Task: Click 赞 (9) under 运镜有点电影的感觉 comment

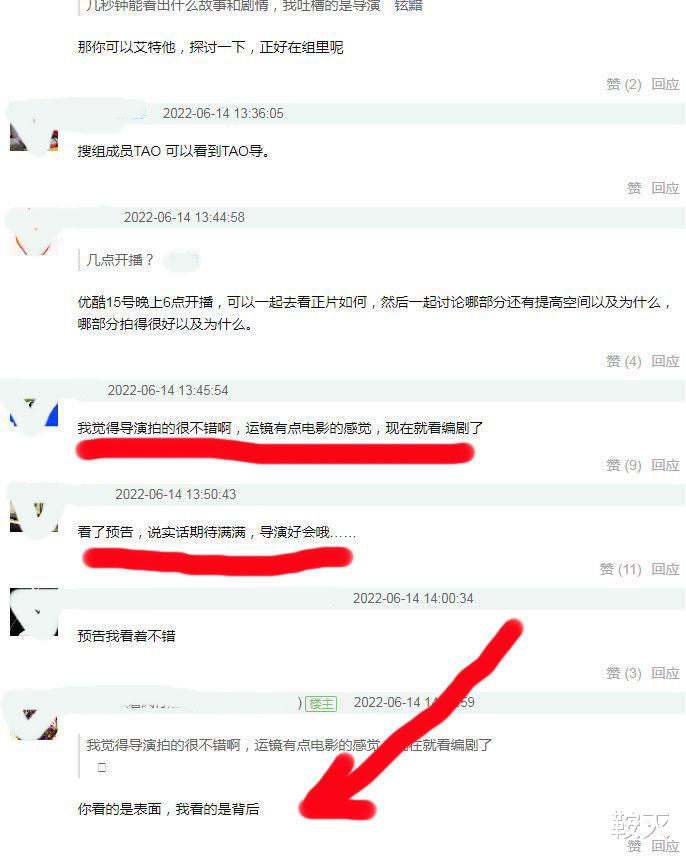Action: click(623, 465)
